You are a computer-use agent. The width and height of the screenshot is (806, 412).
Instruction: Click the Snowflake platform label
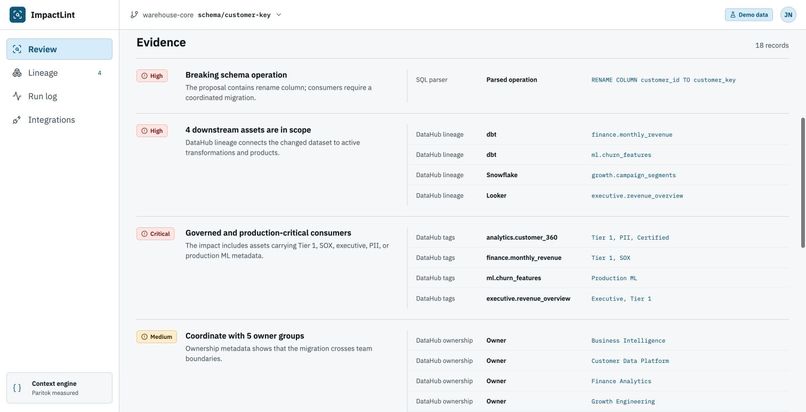pos(502,175)
